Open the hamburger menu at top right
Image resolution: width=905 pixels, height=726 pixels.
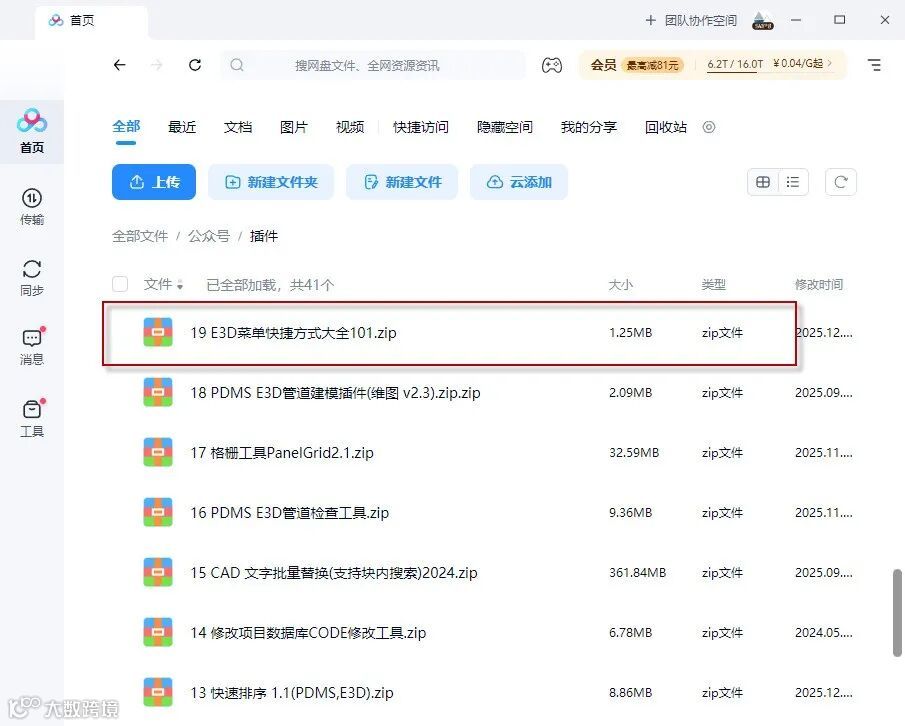(x=874, y=65)
